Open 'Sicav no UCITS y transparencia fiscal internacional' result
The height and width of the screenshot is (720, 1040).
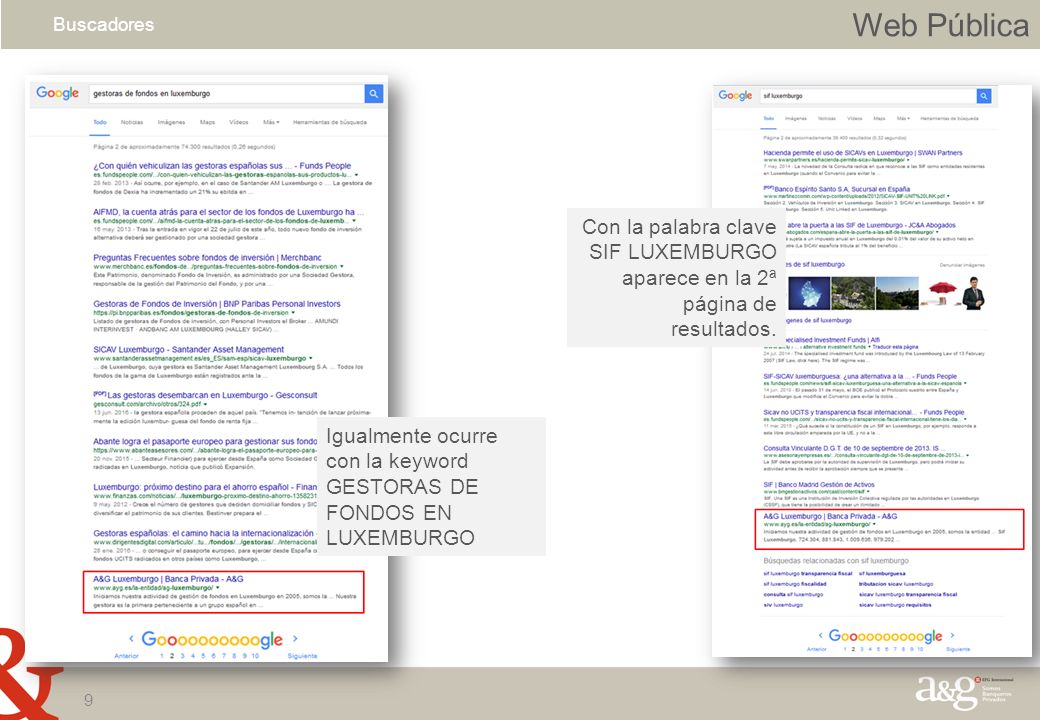point(863,412)
